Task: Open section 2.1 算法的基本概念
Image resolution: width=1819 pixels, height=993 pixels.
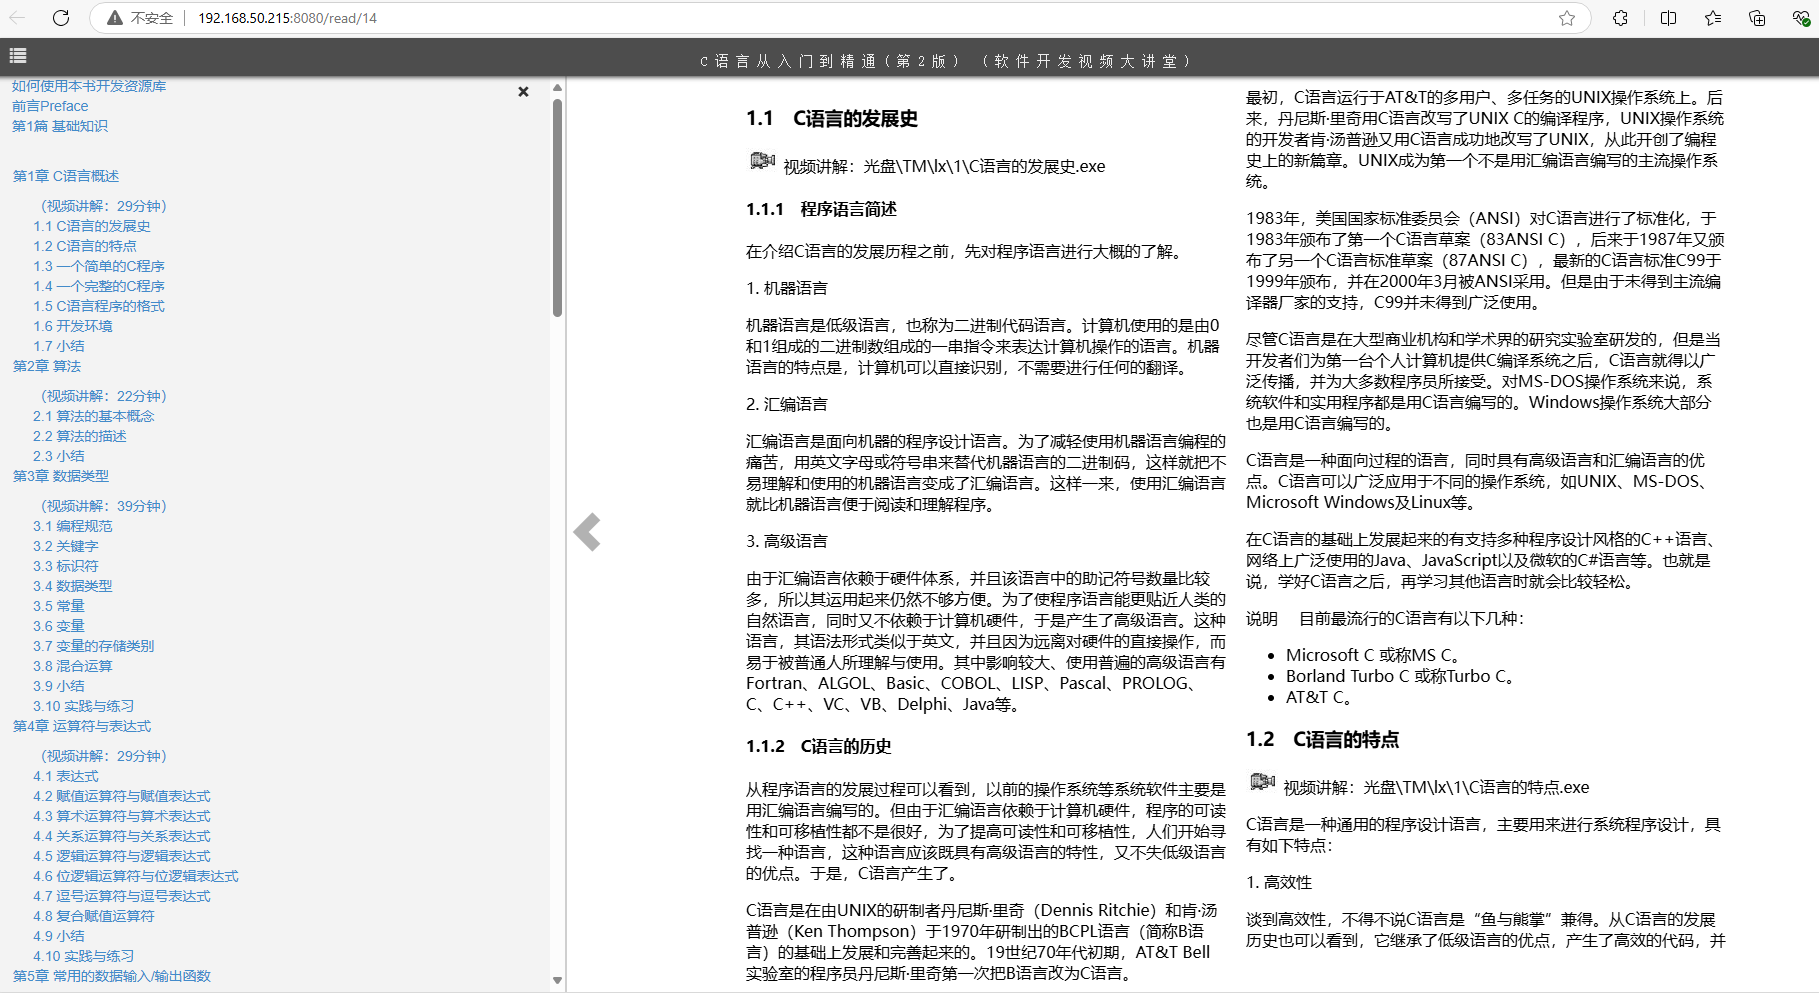Action: coord(94,416)
